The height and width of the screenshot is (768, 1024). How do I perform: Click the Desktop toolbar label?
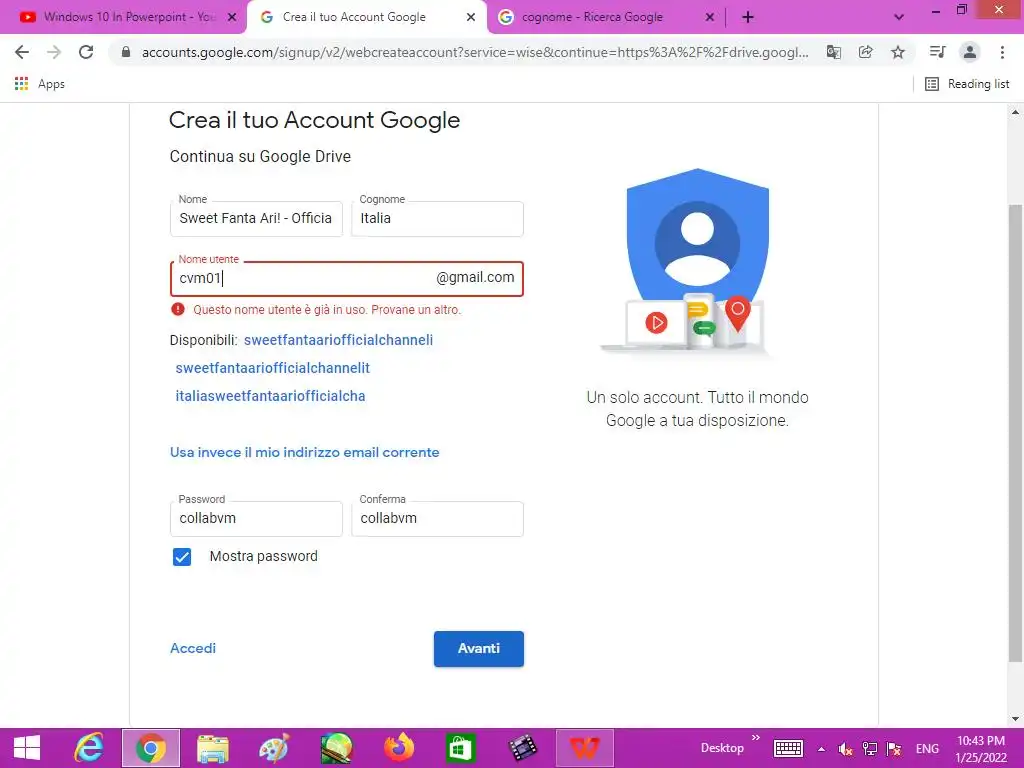(722, 748)
